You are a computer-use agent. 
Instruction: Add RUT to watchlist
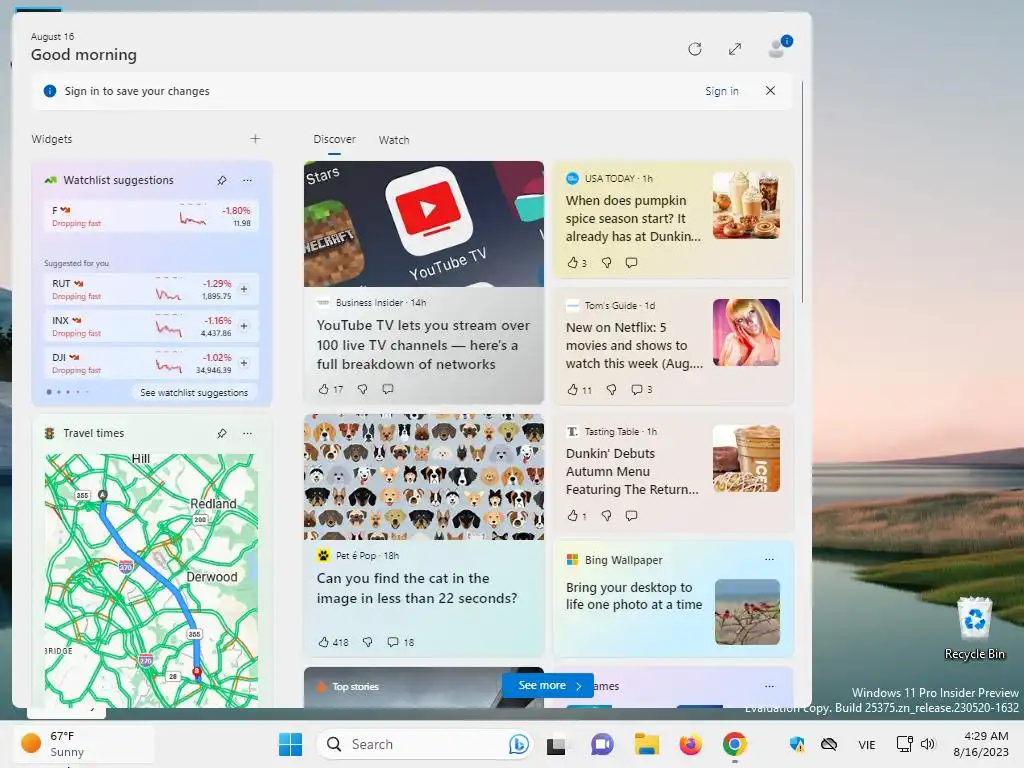[x=244, y=289]
